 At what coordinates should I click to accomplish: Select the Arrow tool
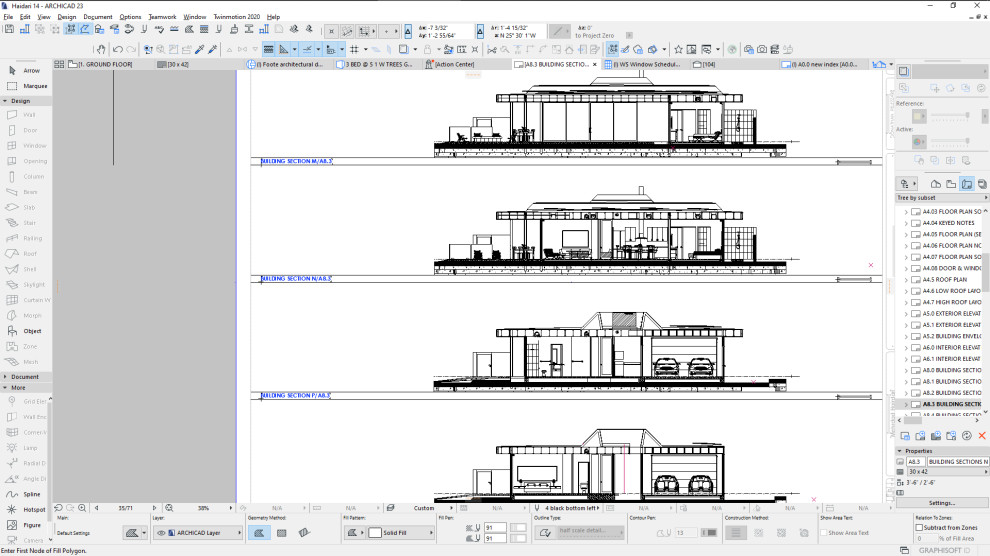[x=25, y=71]
